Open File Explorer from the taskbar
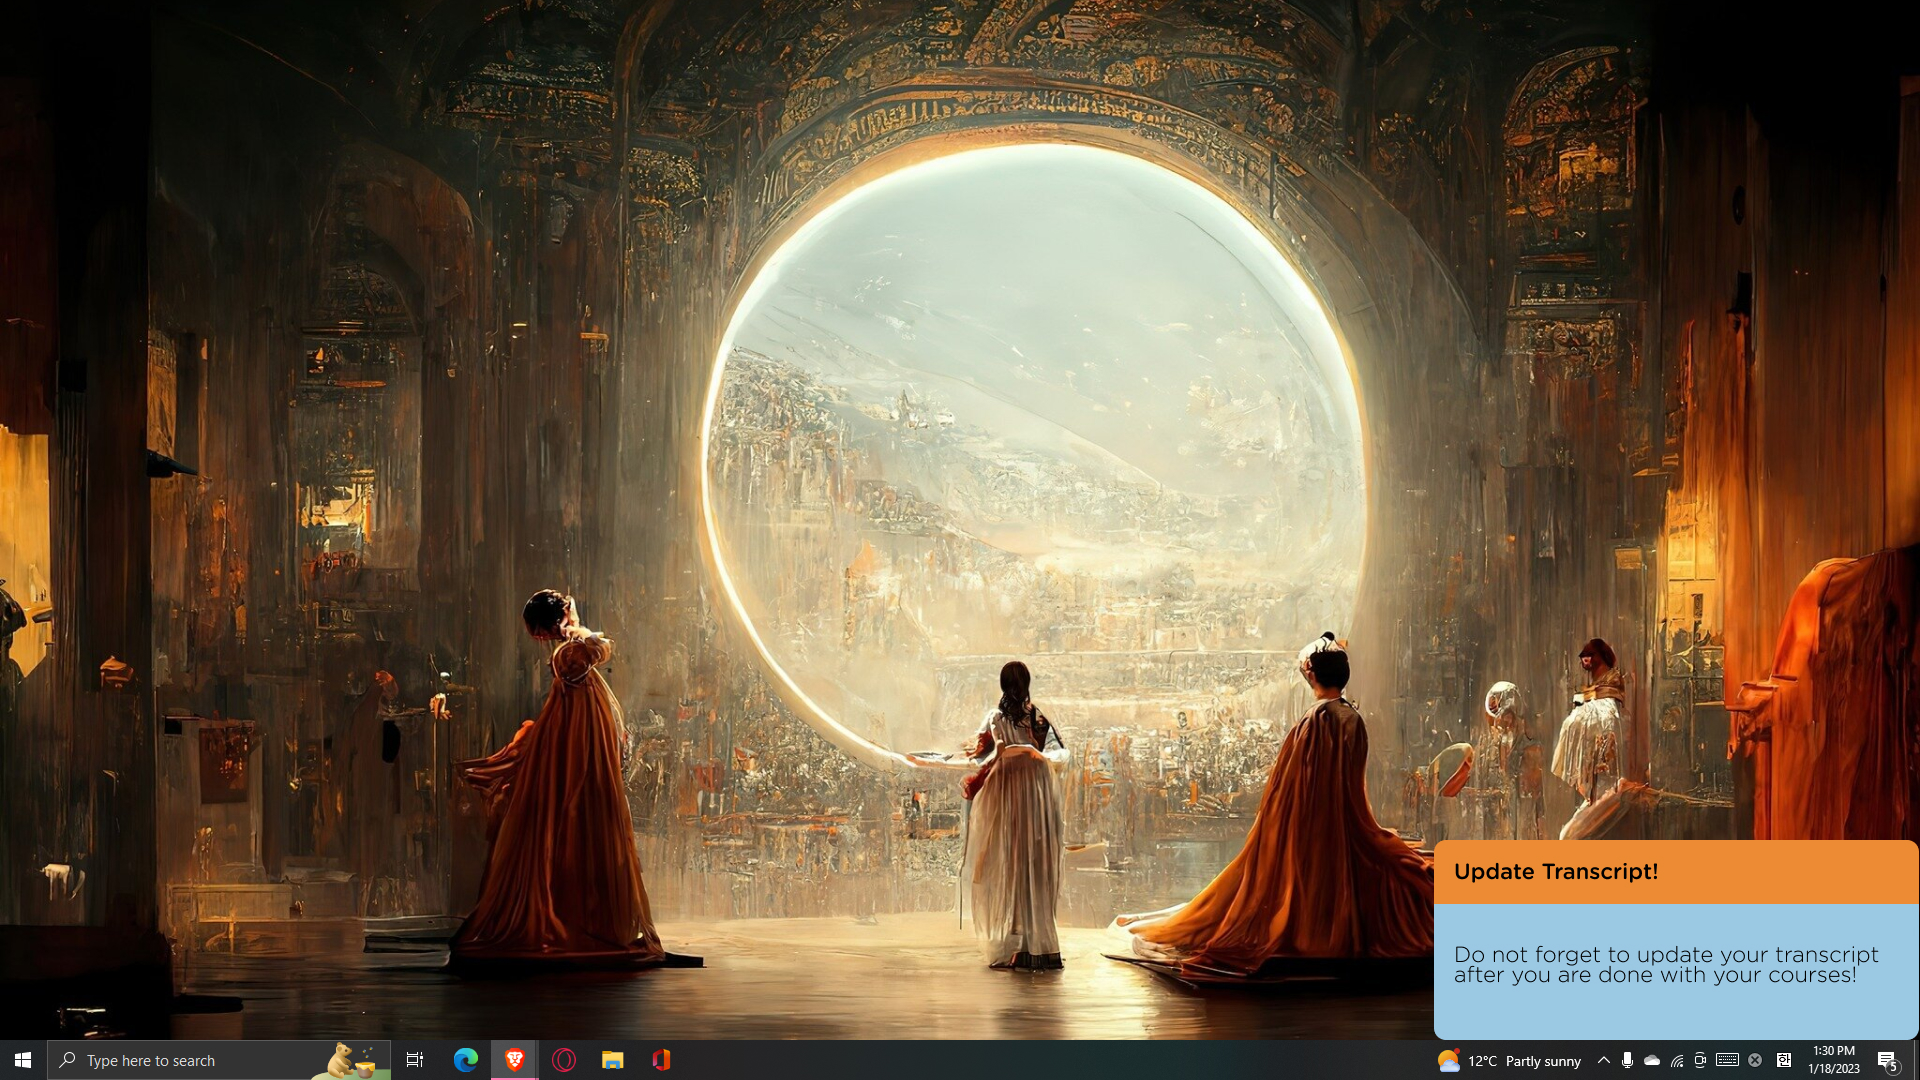The height and width of the screenshot is (1080, 1920). [612, 1060]
